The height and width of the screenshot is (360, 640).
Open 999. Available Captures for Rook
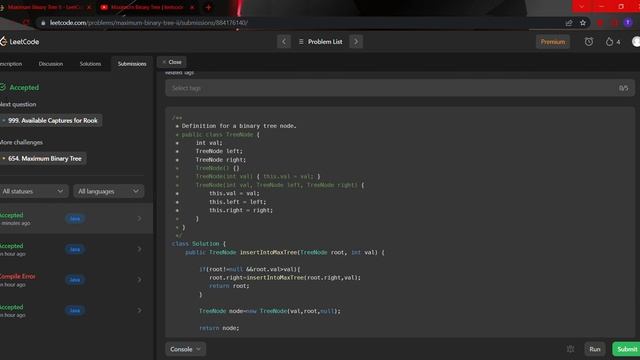click(x=52, y=120)
